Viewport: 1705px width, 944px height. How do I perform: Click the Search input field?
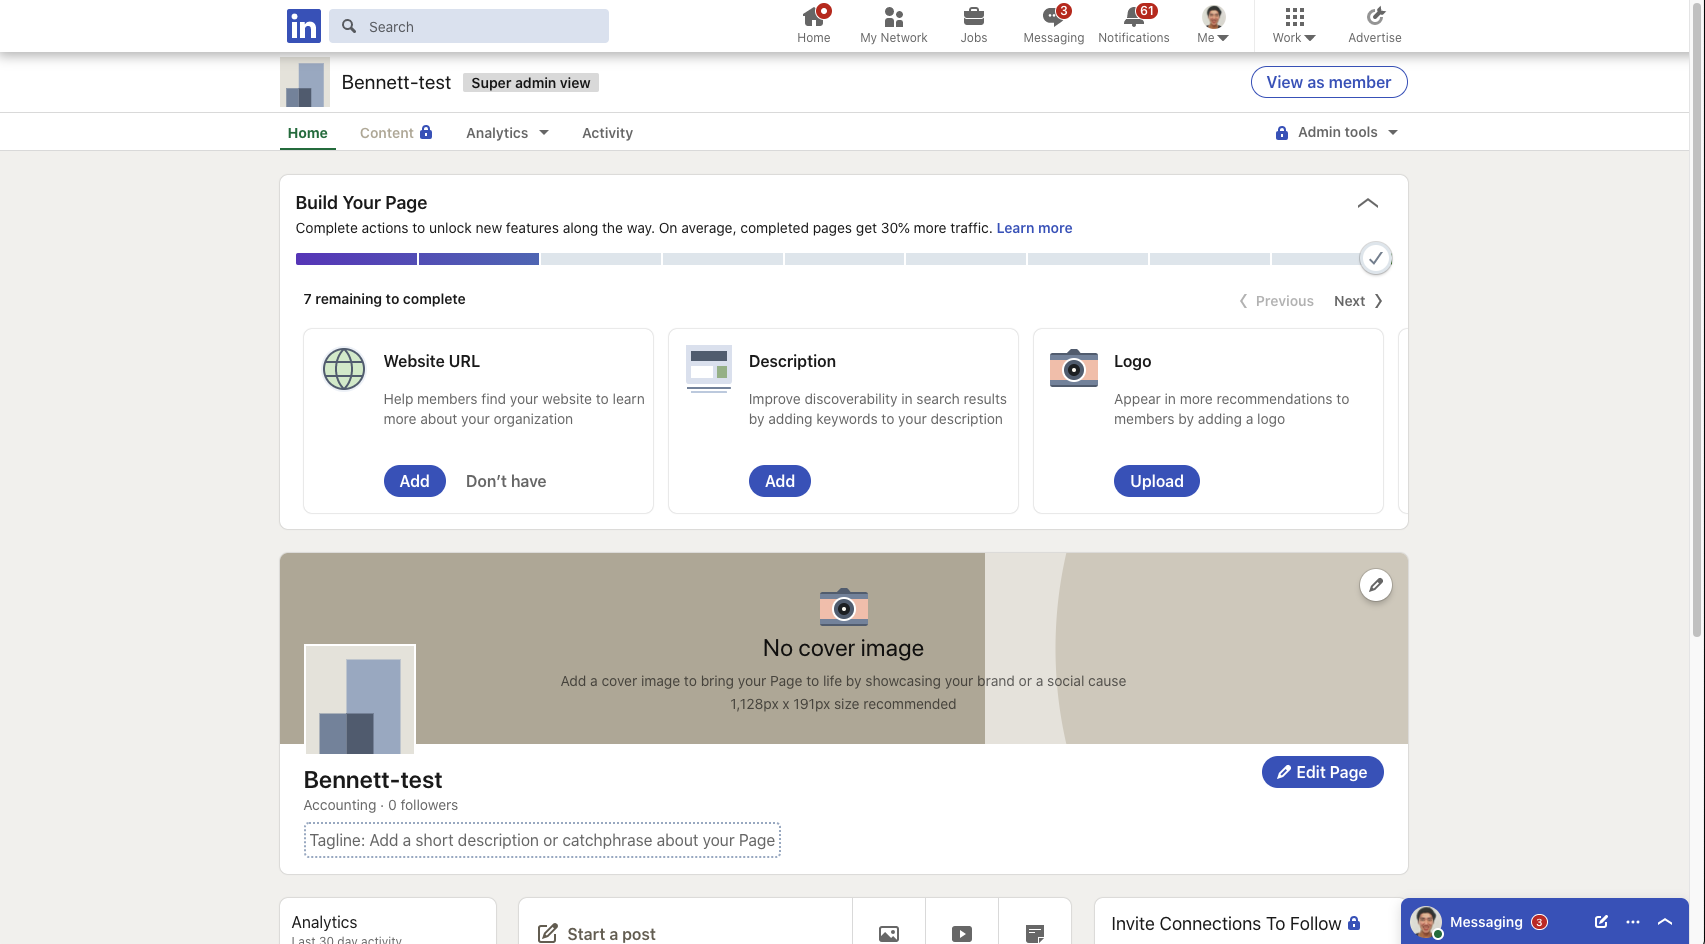point(468,26)
